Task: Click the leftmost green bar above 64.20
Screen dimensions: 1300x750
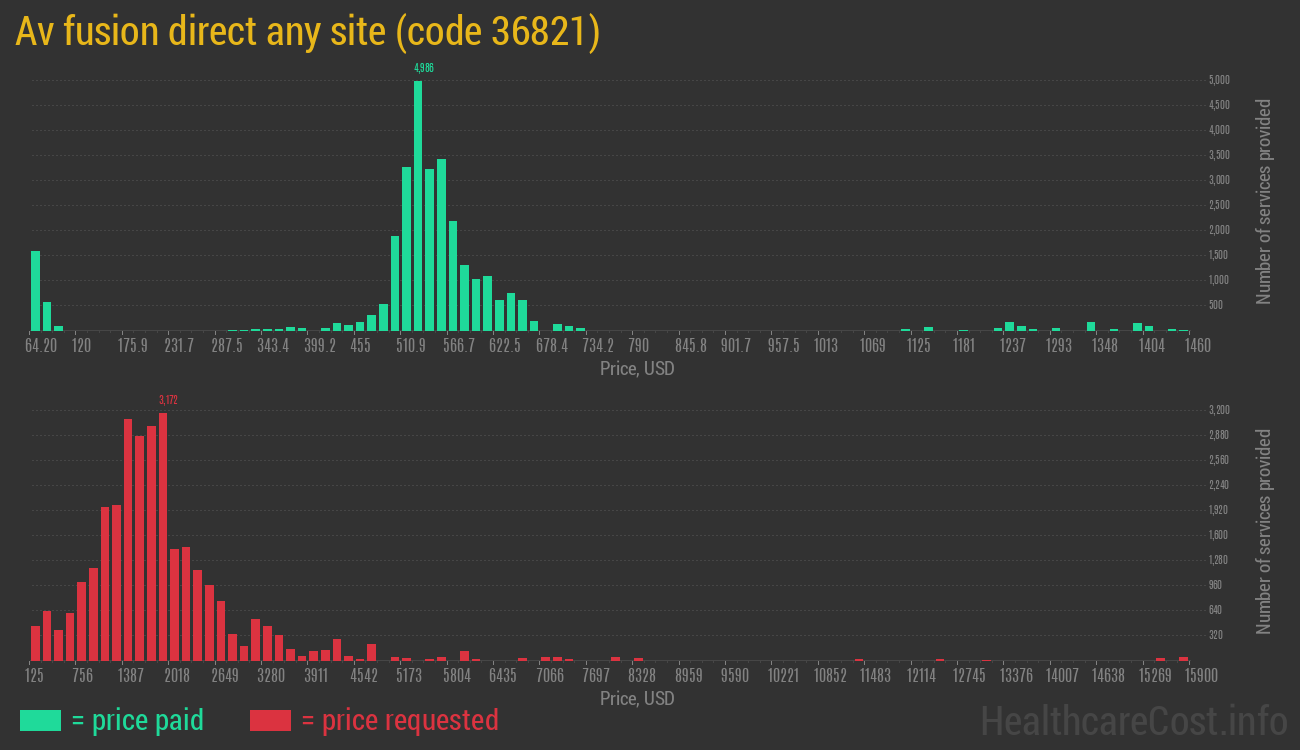Action: point(36,290)
